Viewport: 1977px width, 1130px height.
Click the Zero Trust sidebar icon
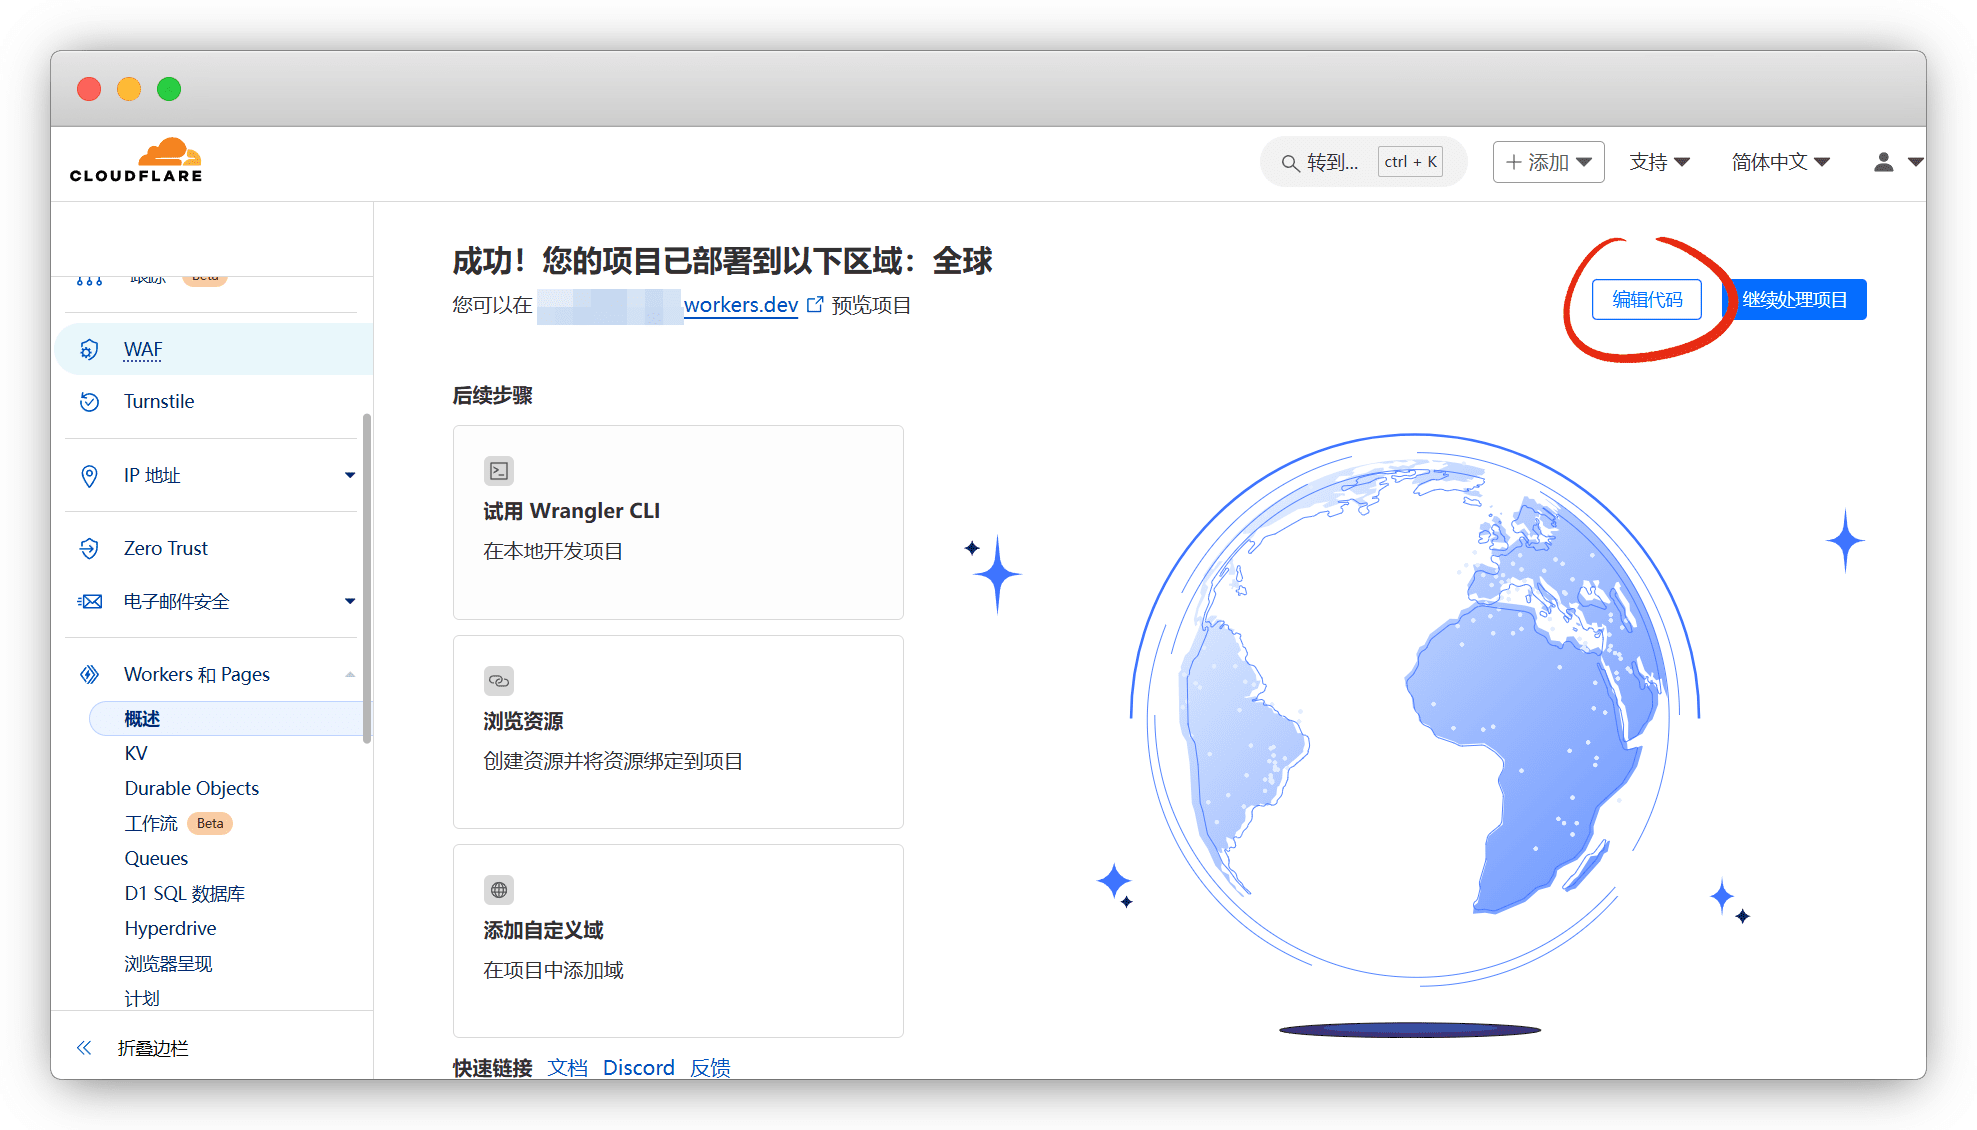pyautogui.click(x=89, y=548)
